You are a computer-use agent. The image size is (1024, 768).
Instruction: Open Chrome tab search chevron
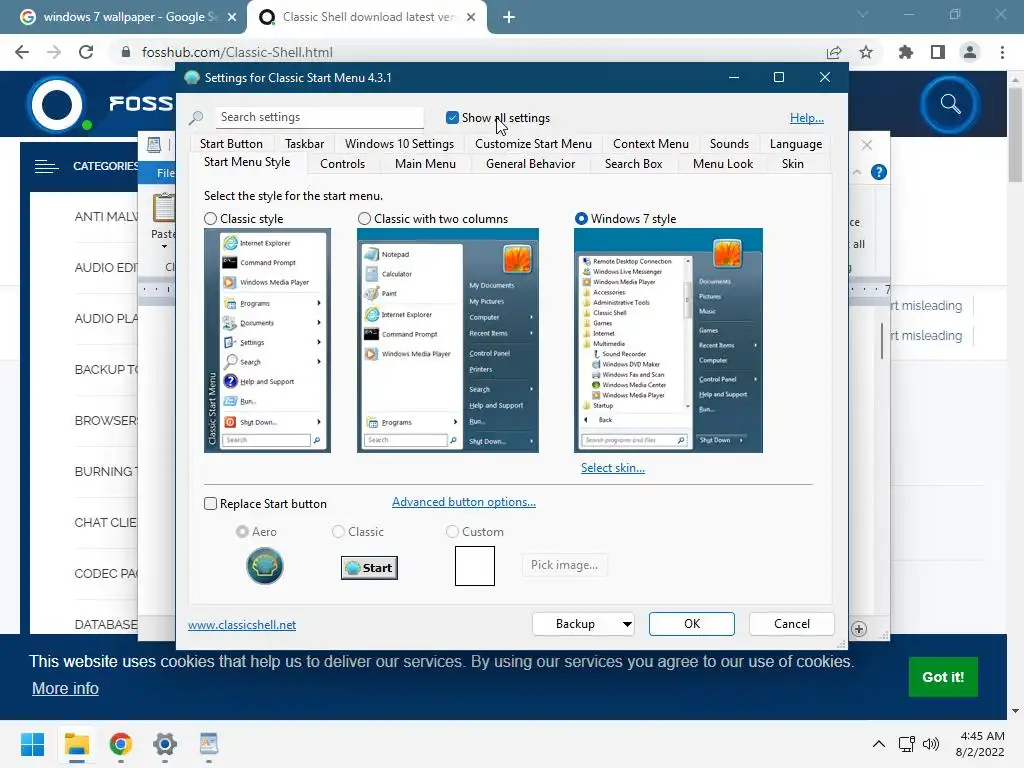[x=863, y=14]
